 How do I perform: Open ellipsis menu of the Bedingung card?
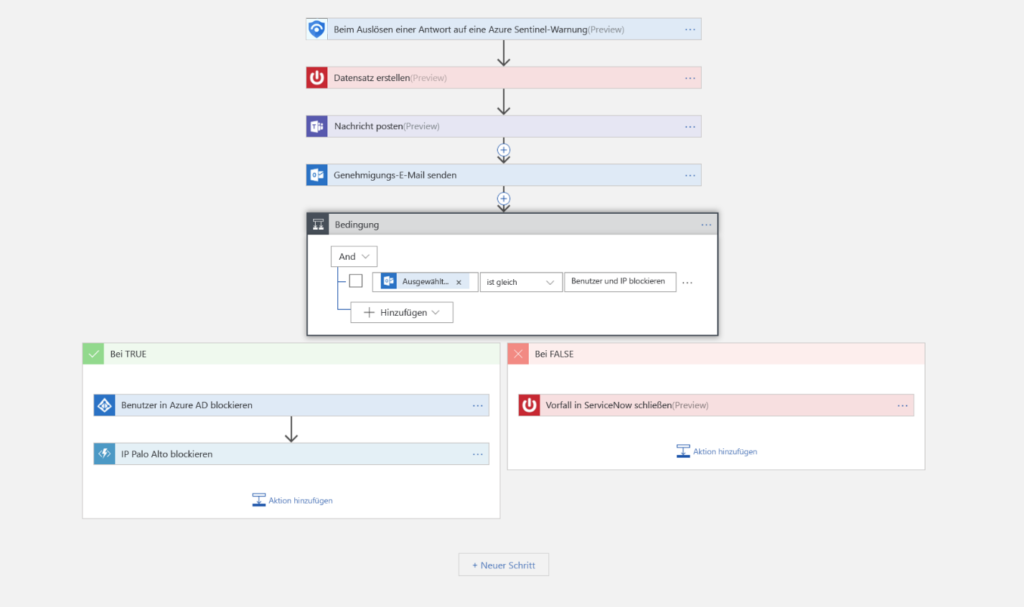[706, 224]
